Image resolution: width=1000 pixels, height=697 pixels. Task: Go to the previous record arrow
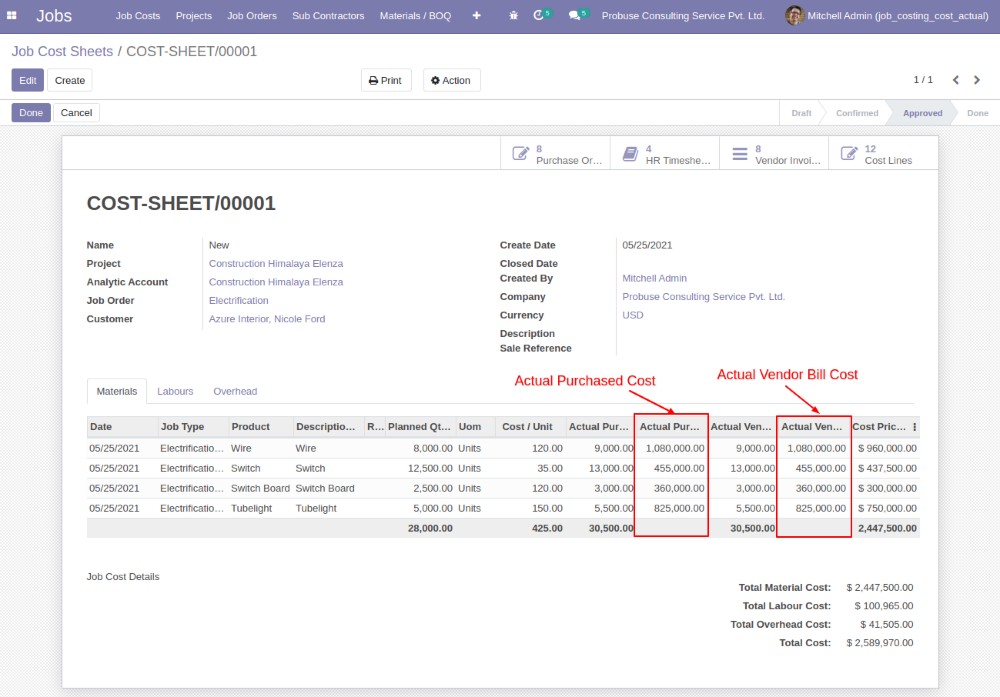pos(955,80)
